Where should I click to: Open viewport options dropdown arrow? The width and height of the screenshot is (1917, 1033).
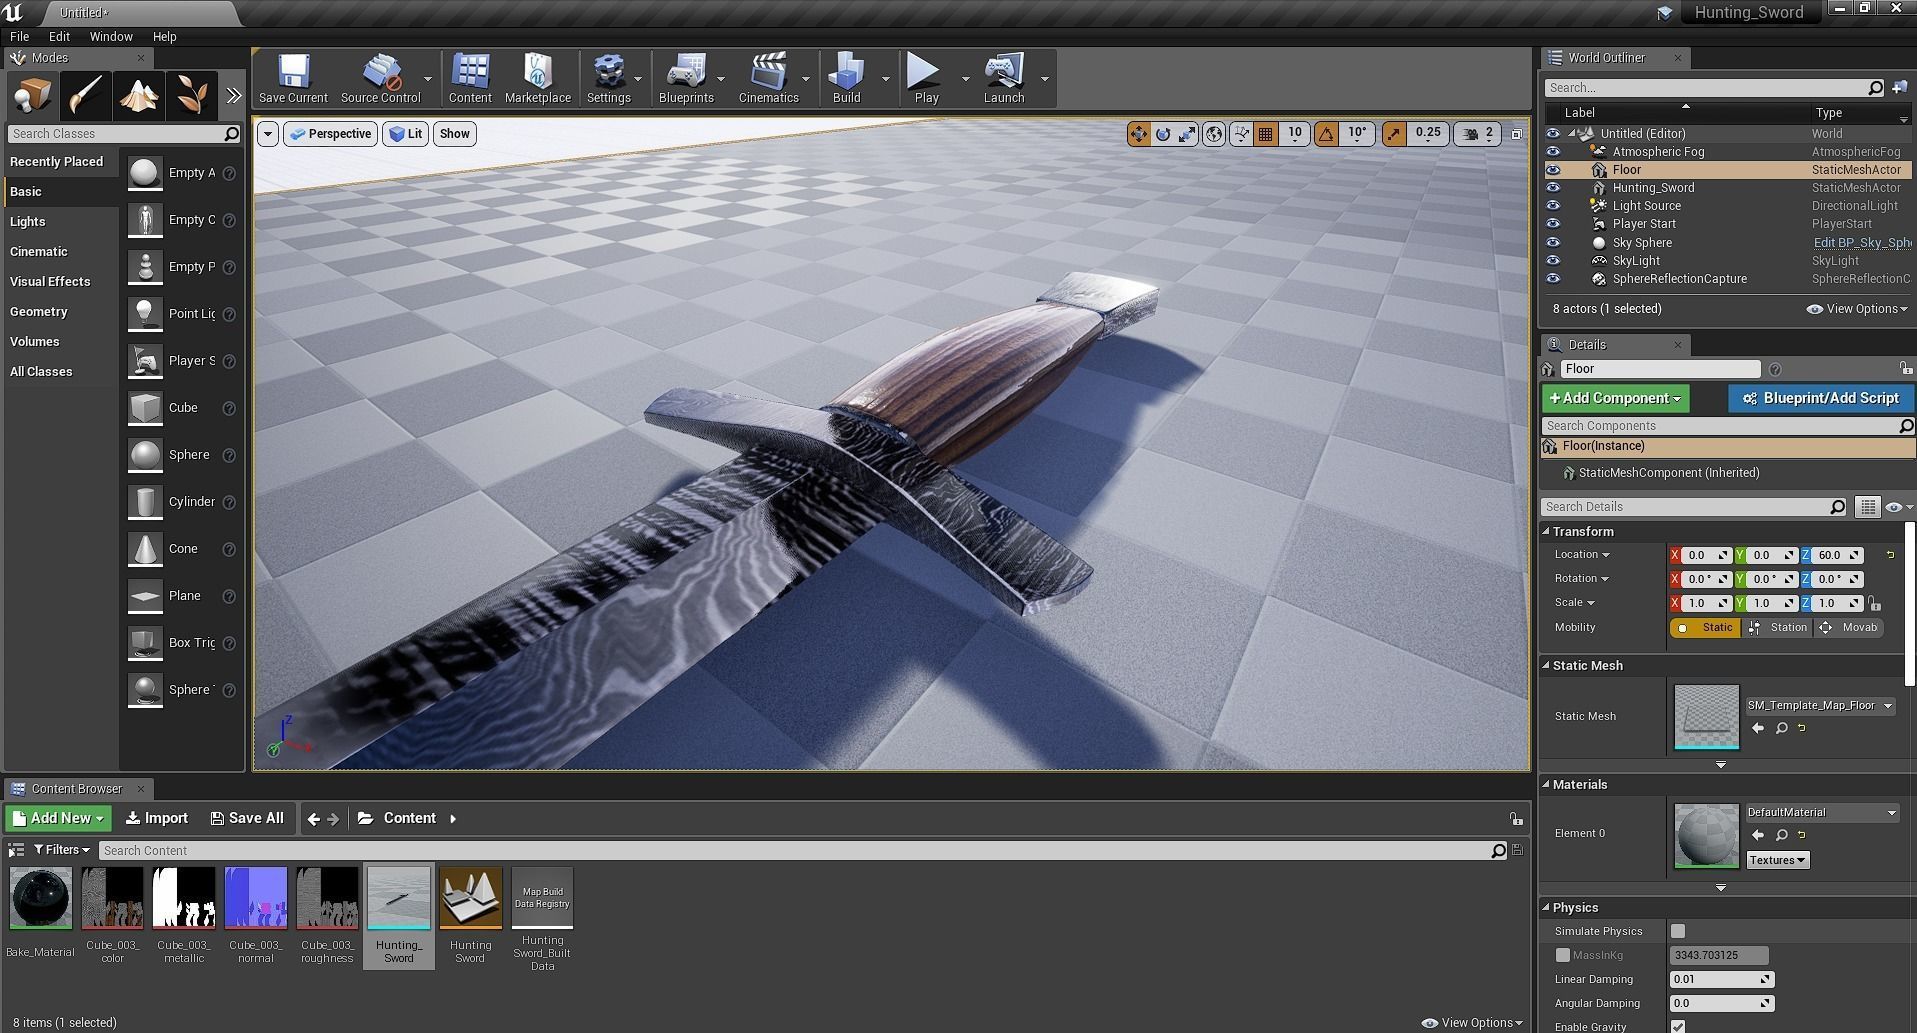point(267,134)
